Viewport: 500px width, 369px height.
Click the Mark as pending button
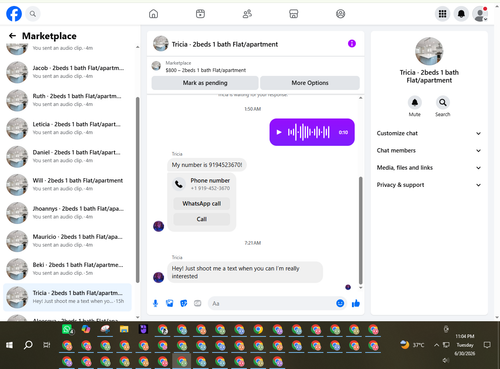(205, 83)
